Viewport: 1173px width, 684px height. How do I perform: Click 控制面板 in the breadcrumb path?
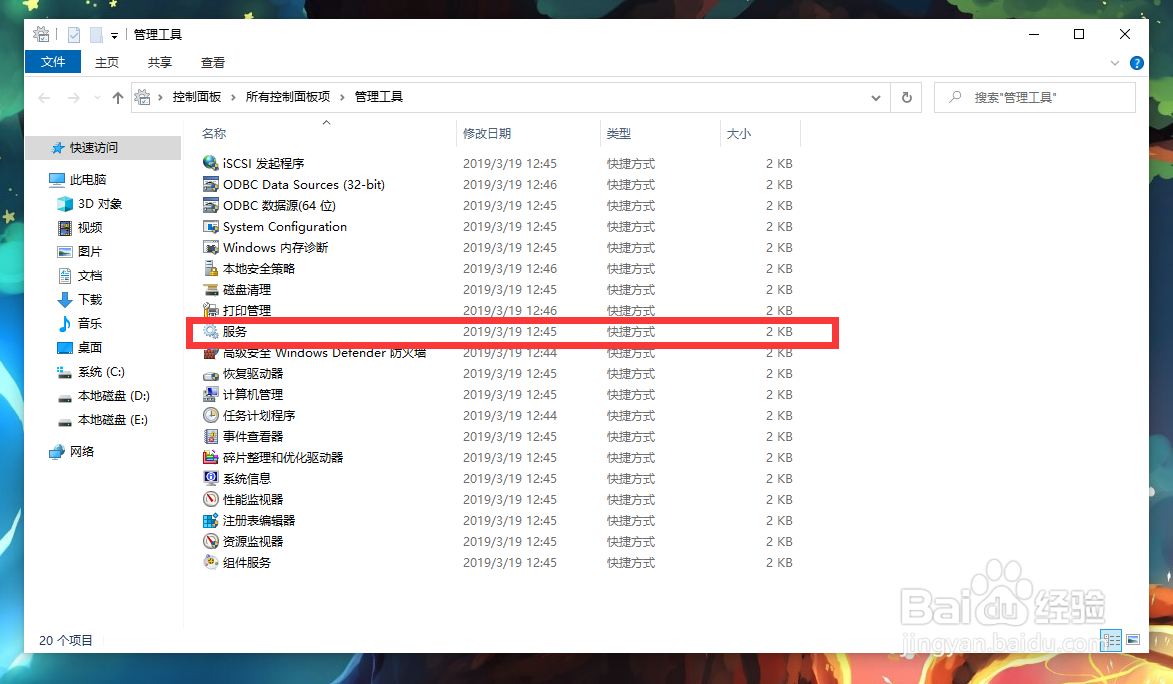(197, 97)
